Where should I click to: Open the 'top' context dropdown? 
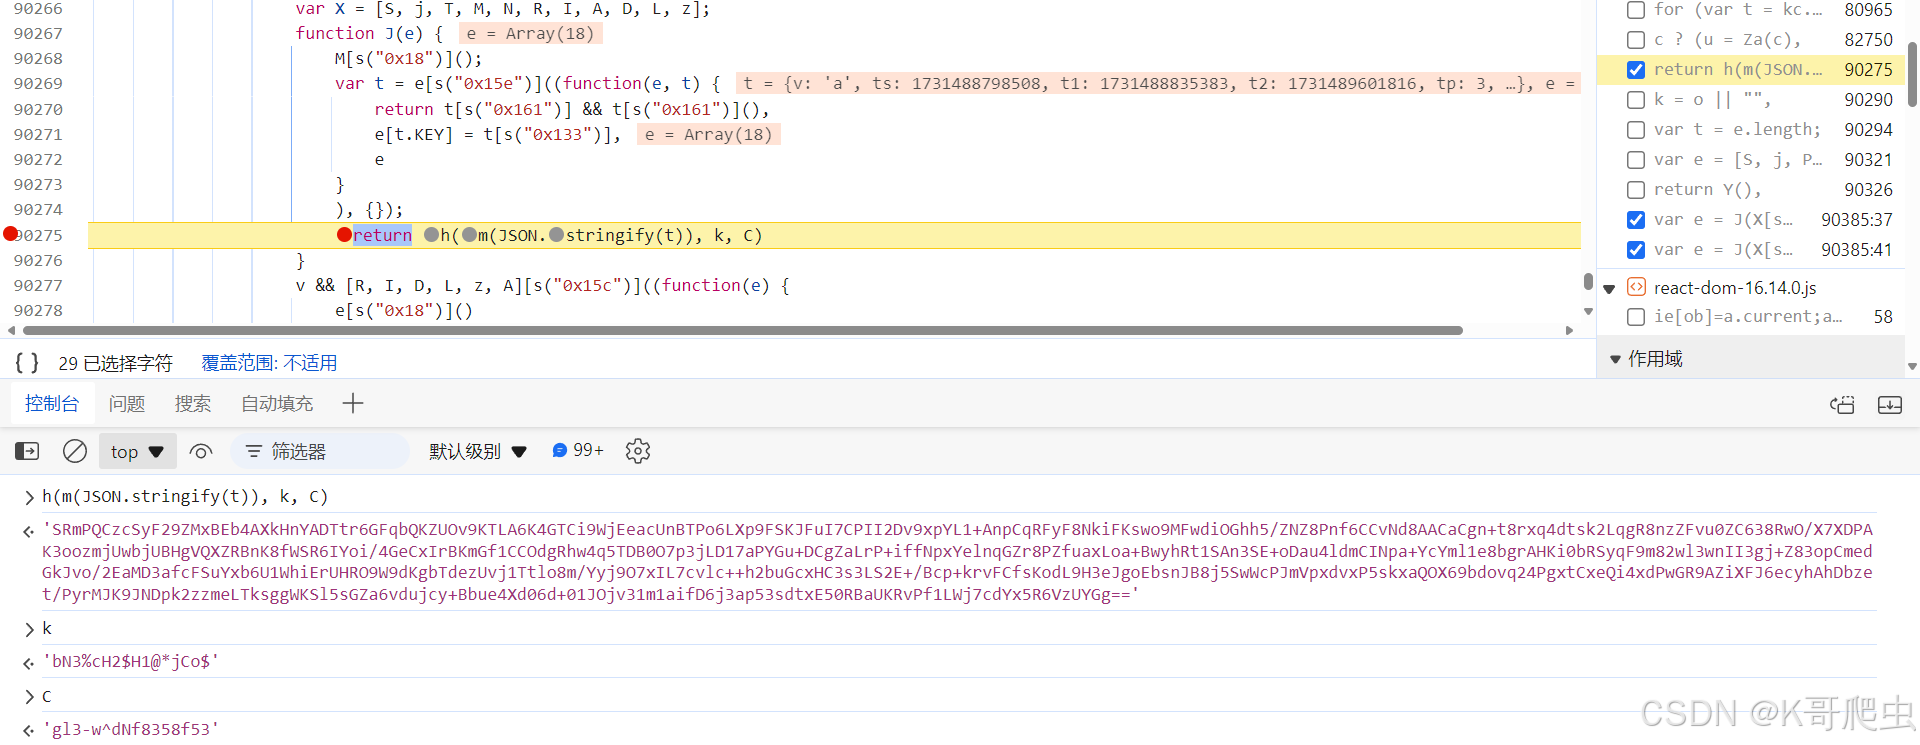click(138, 452)
